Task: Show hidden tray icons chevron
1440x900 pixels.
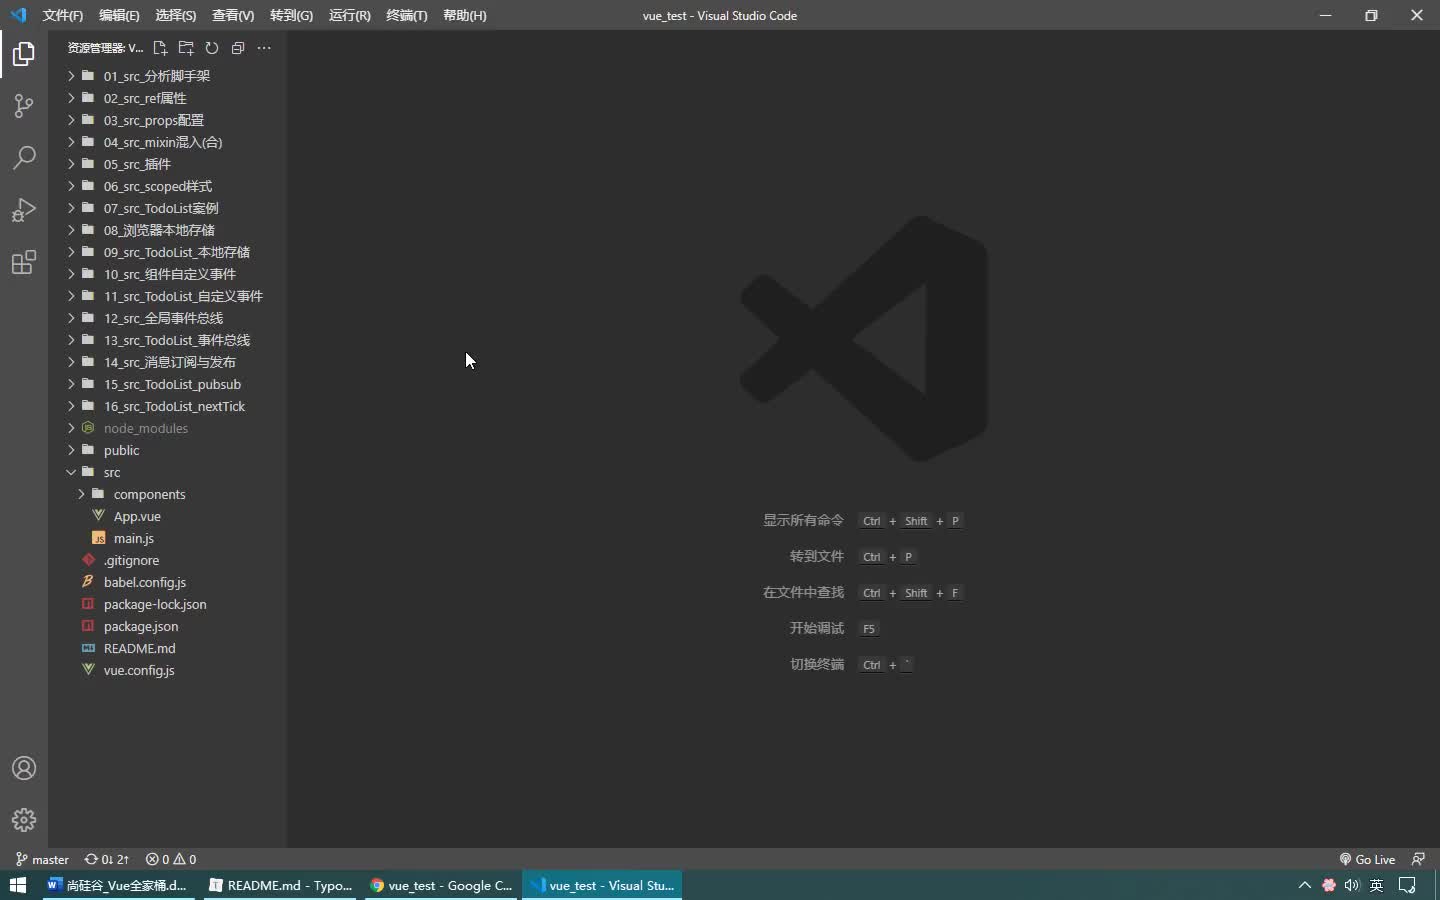Action: click(x=1304, y=885)
